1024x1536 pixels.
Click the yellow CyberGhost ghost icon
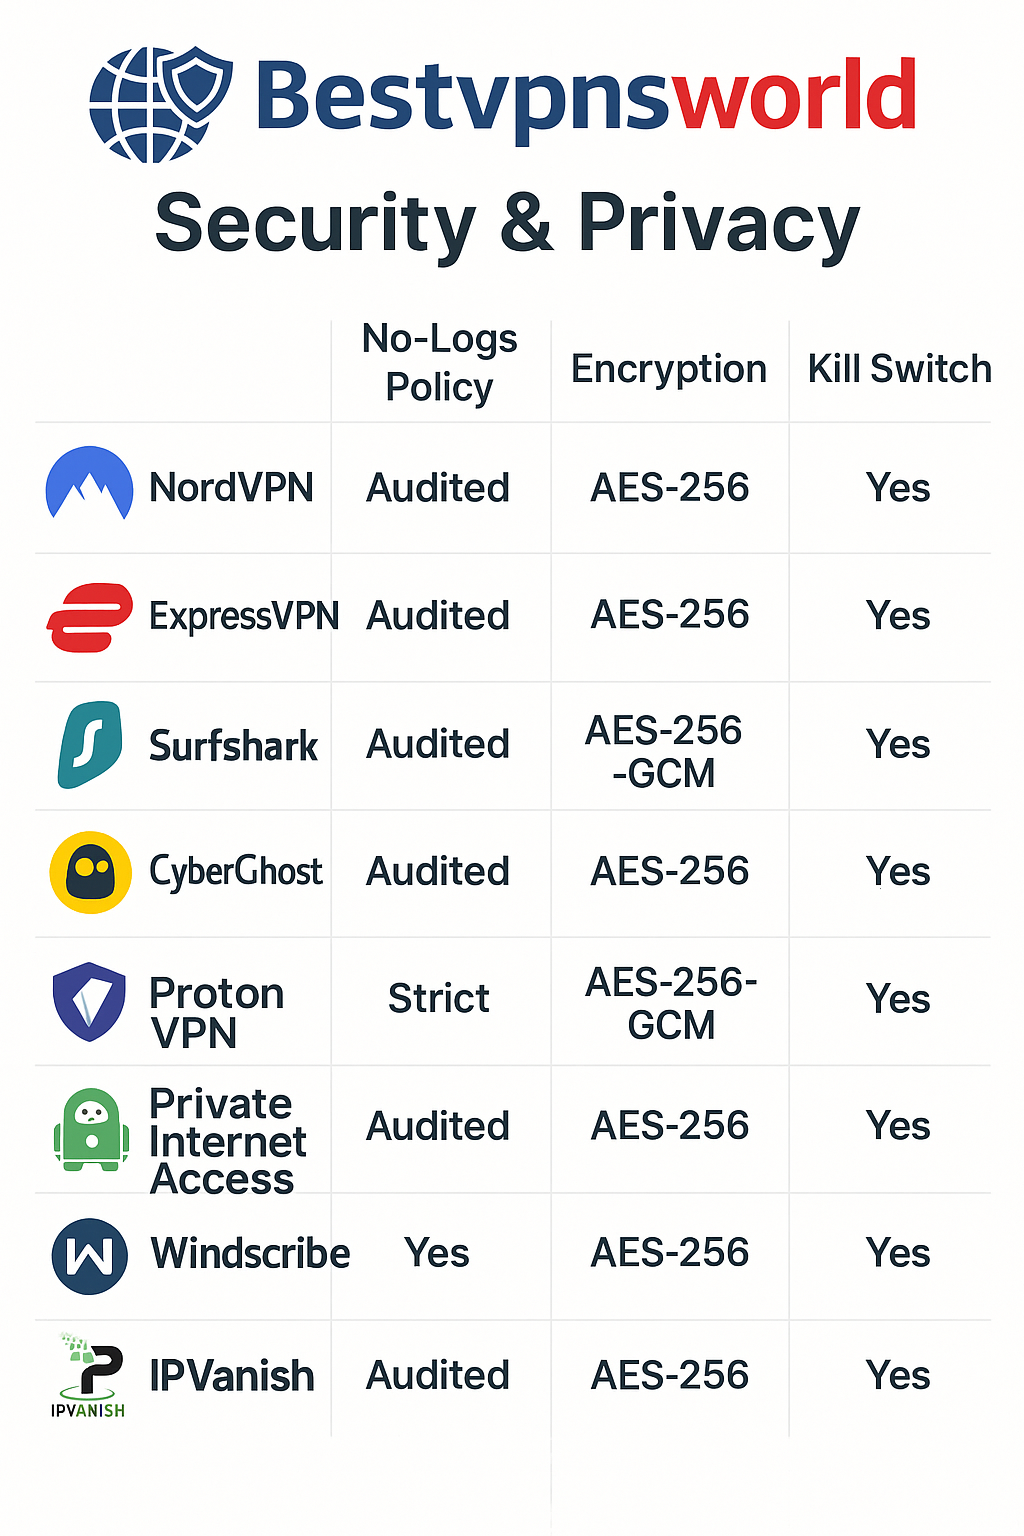point(90,872)
